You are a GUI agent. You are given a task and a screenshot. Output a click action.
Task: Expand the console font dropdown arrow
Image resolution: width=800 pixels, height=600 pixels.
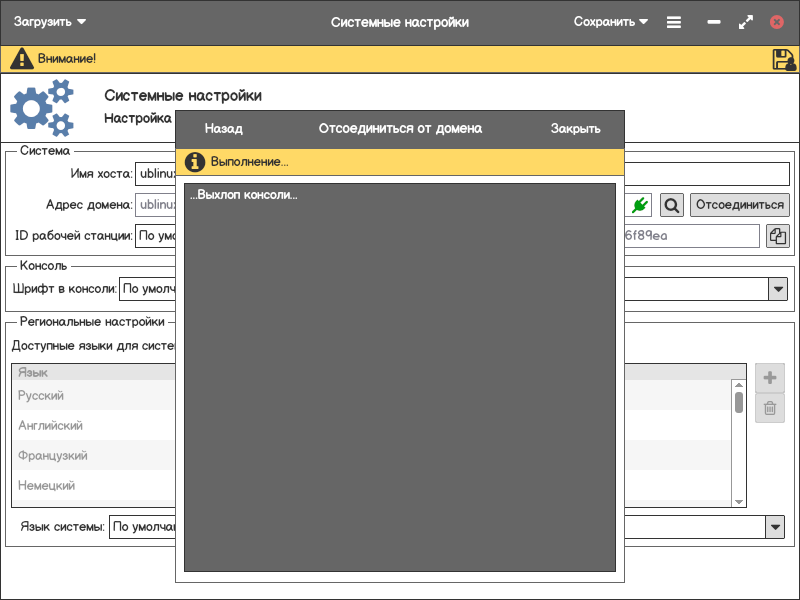[x=778, y=289]
